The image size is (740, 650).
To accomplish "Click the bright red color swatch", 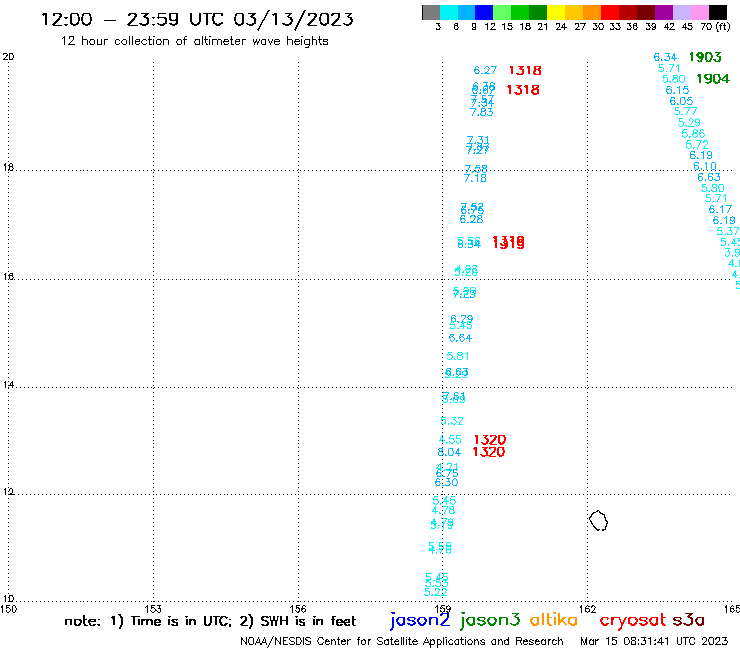I will click(610, 12).
